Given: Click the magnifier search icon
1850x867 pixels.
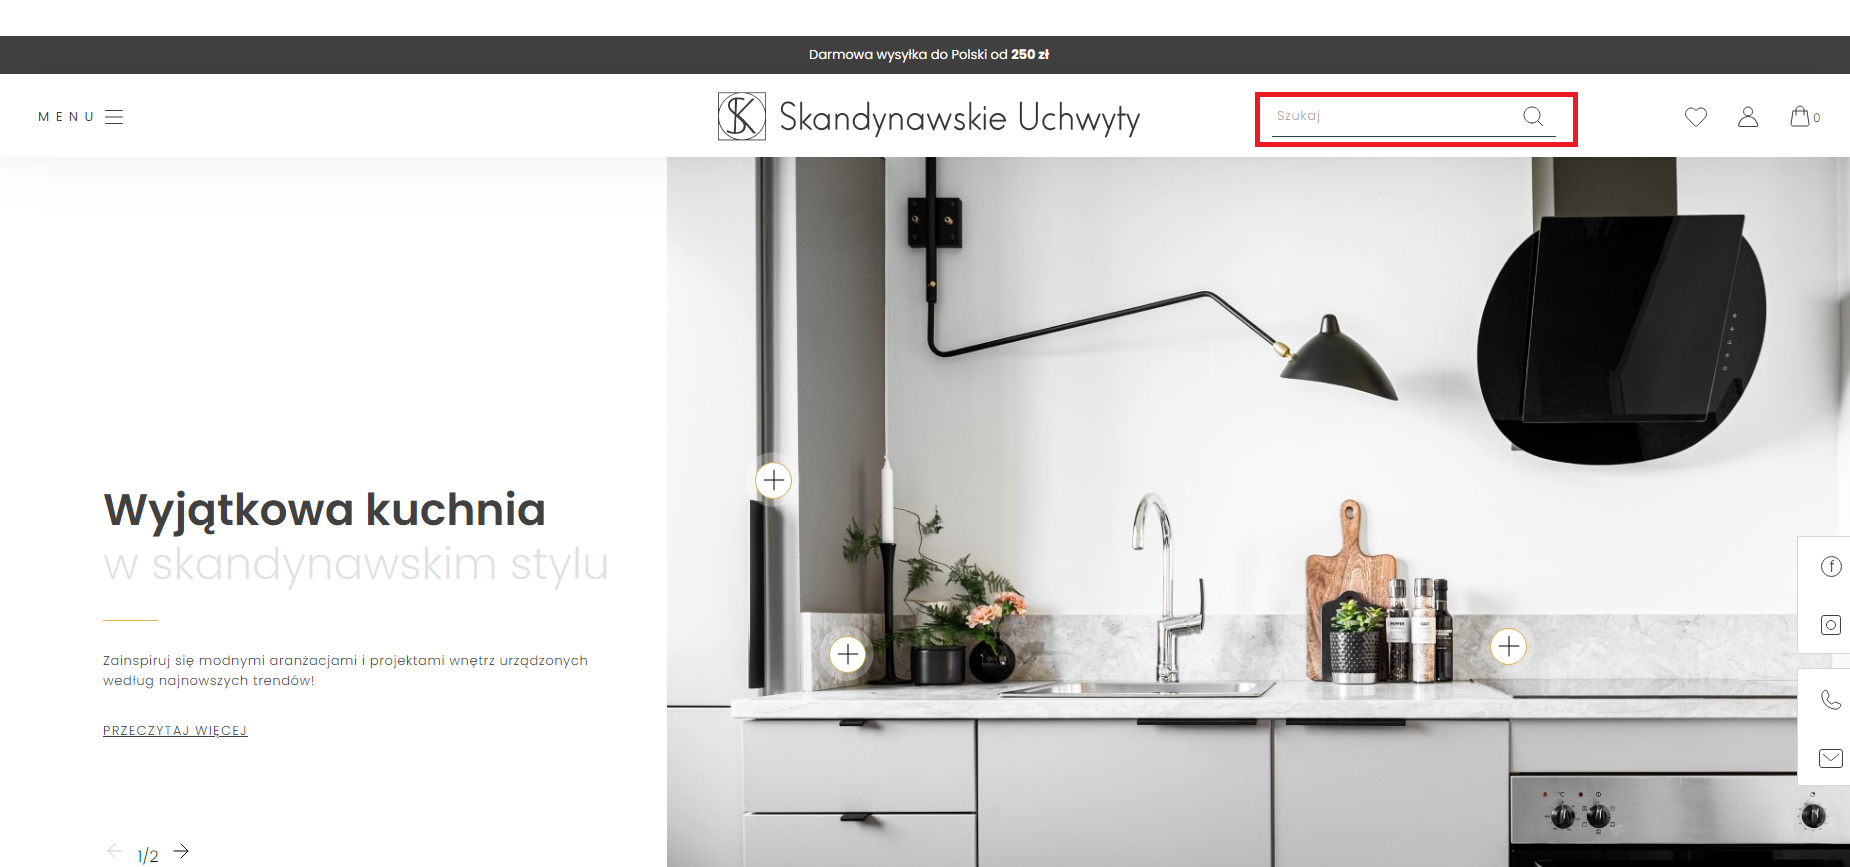Looking at the screenshot, I should point(1533,116).
